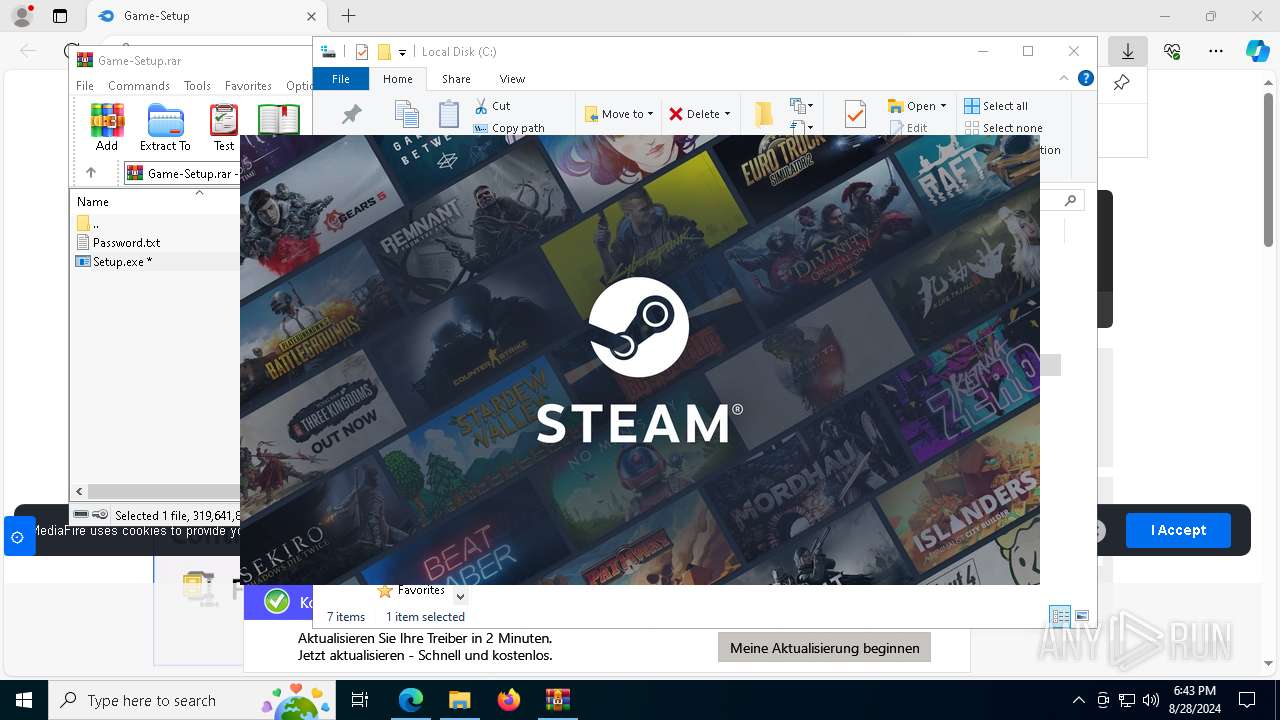Click the Explorer search magnifier icon

pos(1070,201)
